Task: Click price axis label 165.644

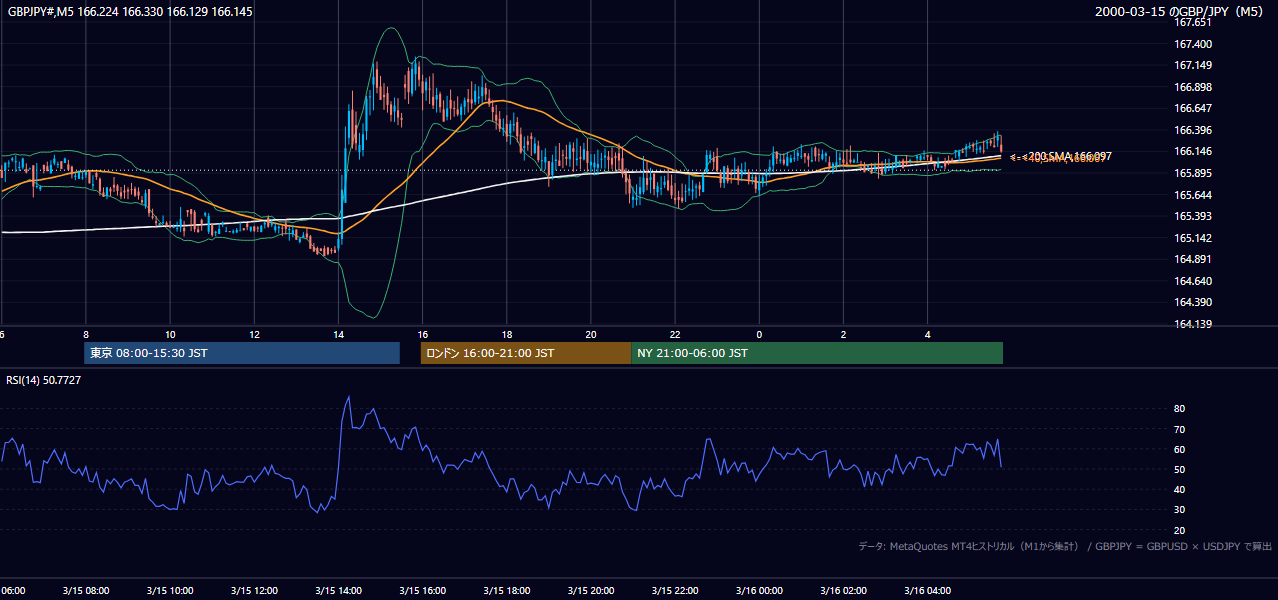Action: (x=1194, y=194)
